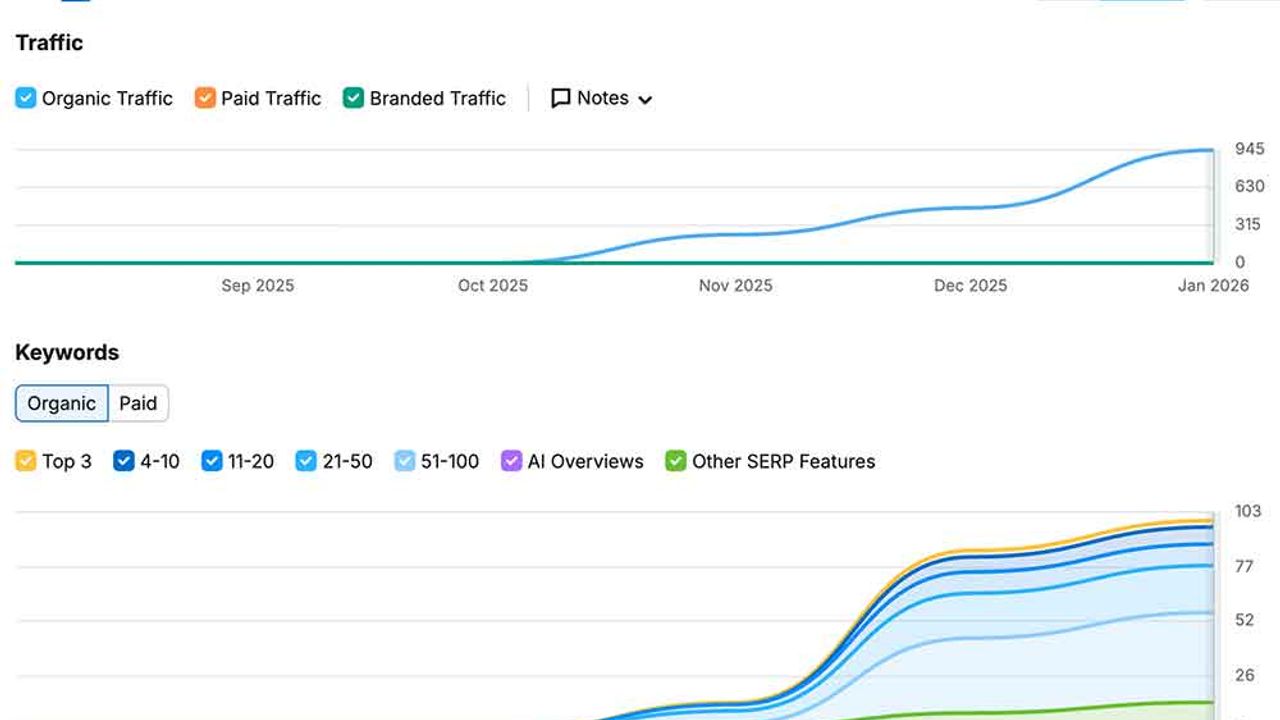
Task: Click the green Other SERP Features chart area
Action: 1100,714
